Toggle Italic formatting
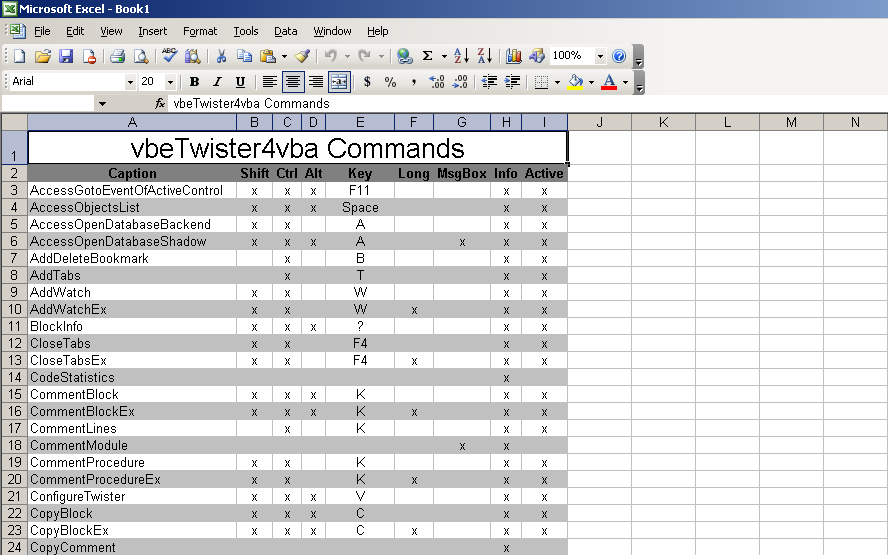This screenshot has height=555, width=888. [217, 82]
